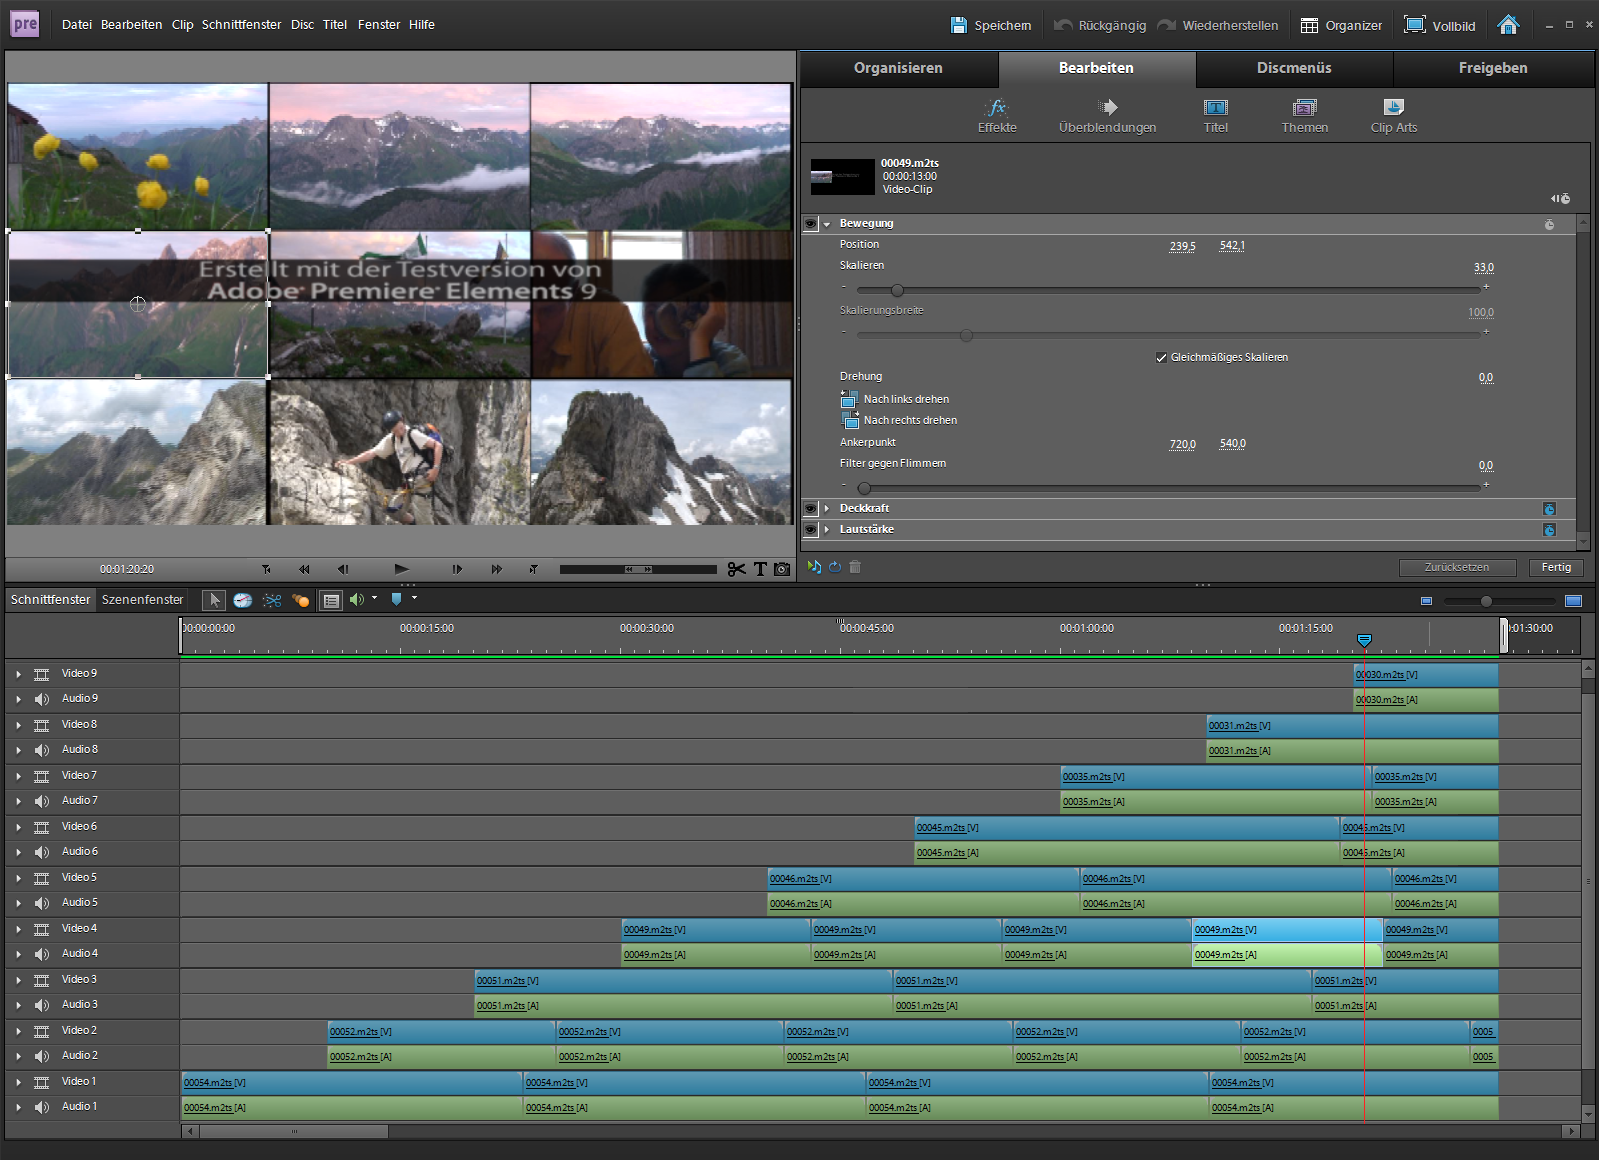Click the play audio preview icon below effects
The width and height of the screenshot is (1599, 1160).
click(814, 567)
